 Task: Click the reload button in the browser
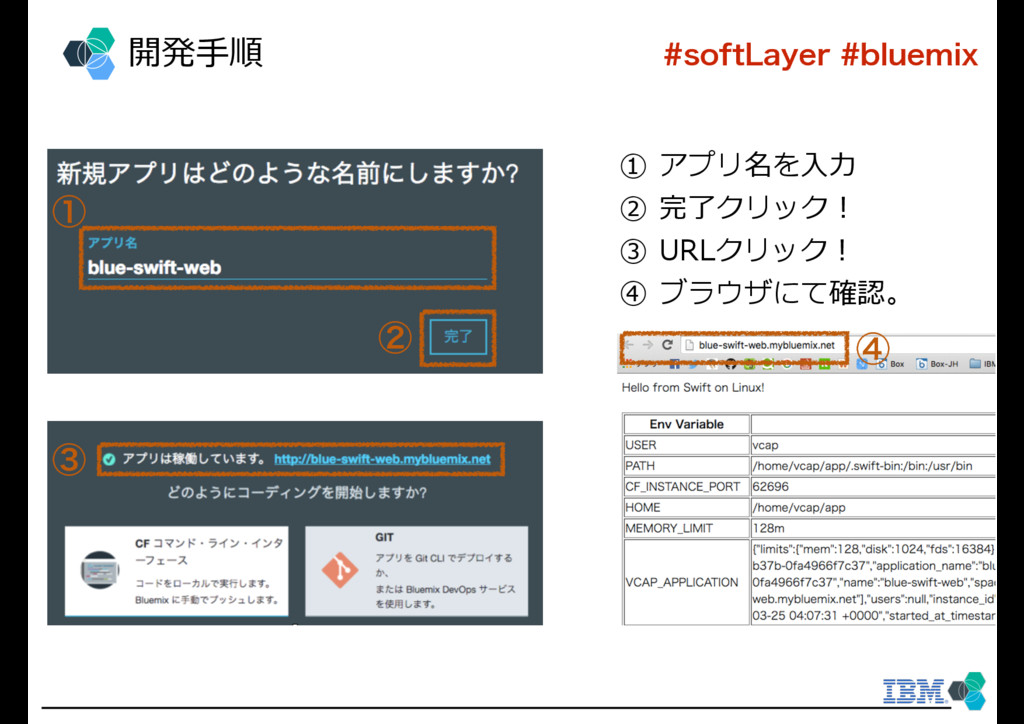(x=667, y=345)
